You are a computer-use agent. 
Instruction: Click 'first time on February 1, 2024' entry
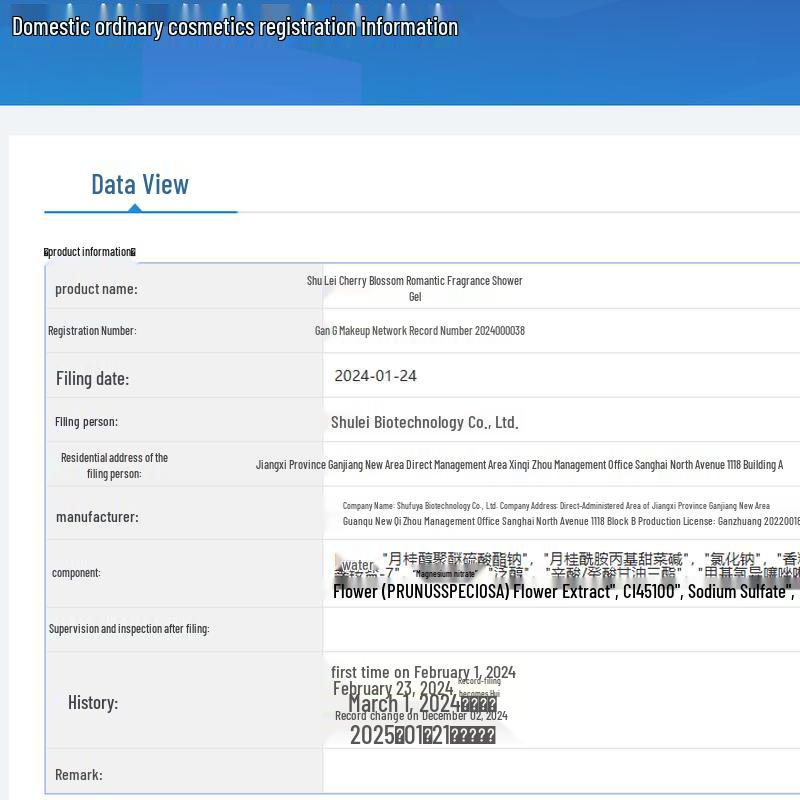(x=423, y=672)
